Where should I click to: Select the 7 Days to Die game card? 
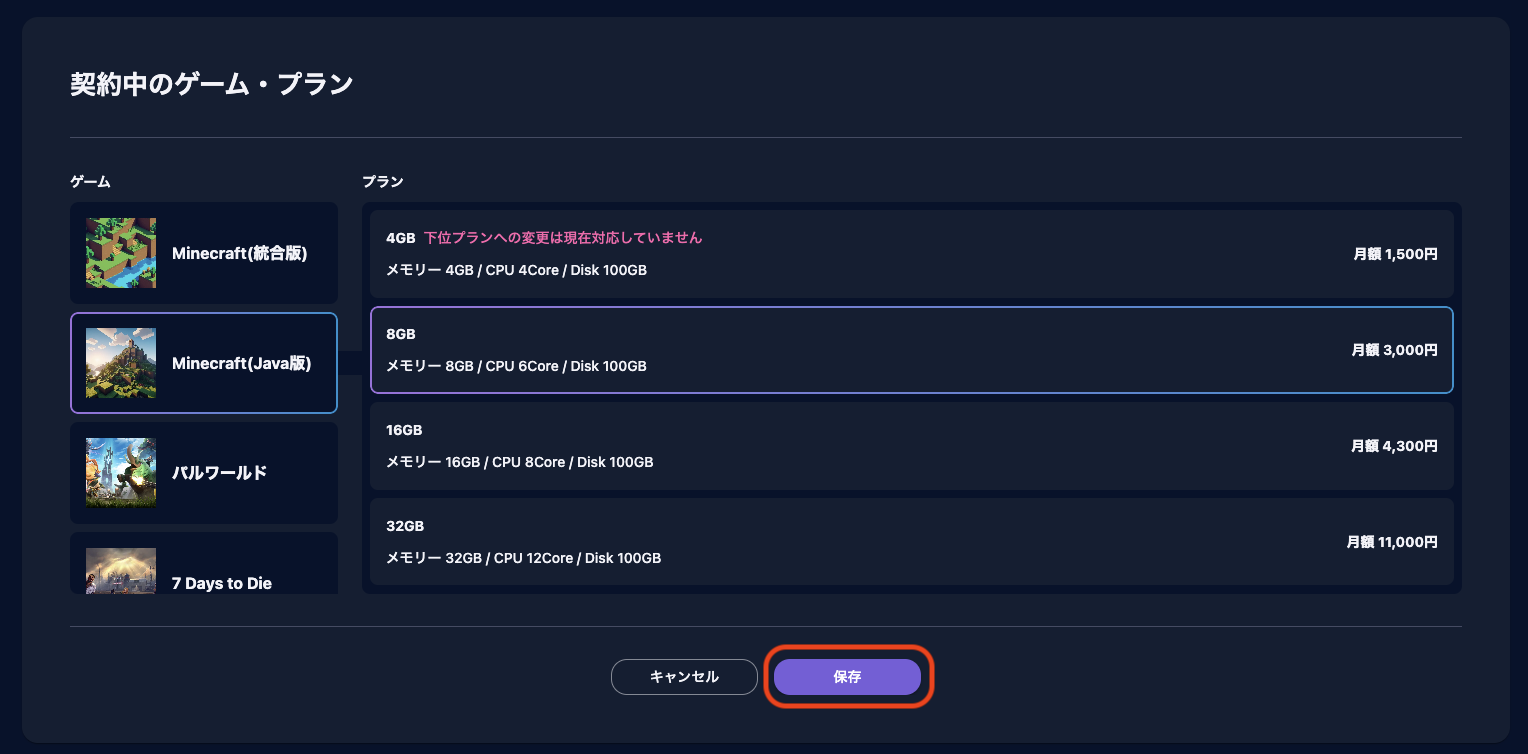point(204,564)
